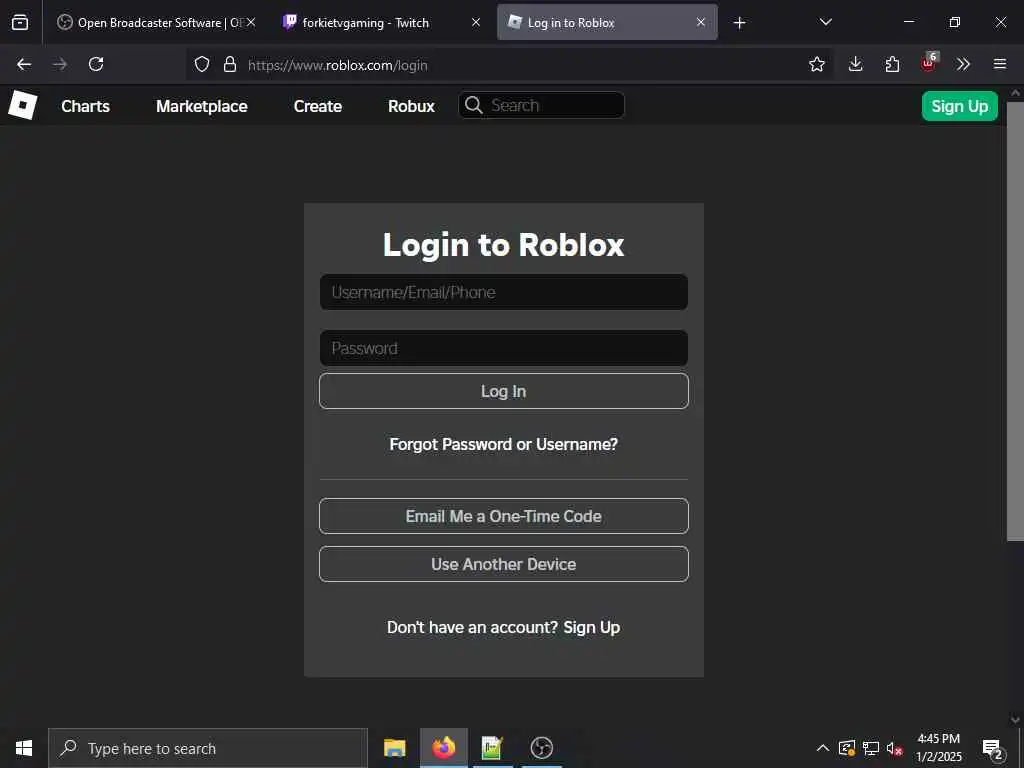Show hidden system tray icons
1024x768 pixels.
coord(823,748)
